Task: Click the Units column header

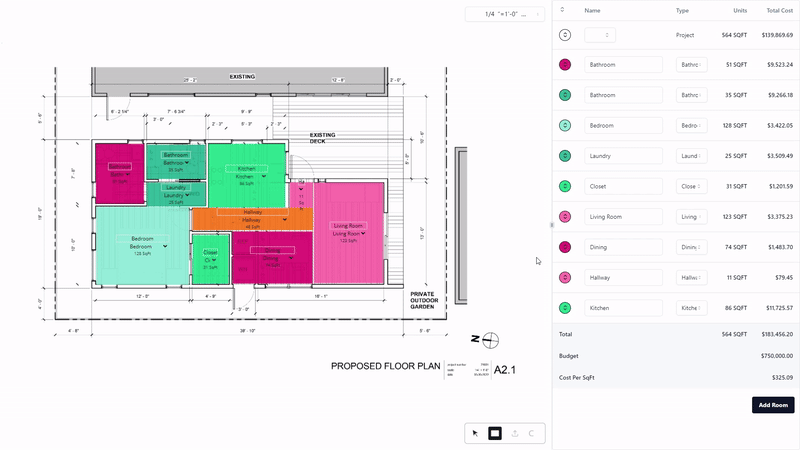Action: 740,11
